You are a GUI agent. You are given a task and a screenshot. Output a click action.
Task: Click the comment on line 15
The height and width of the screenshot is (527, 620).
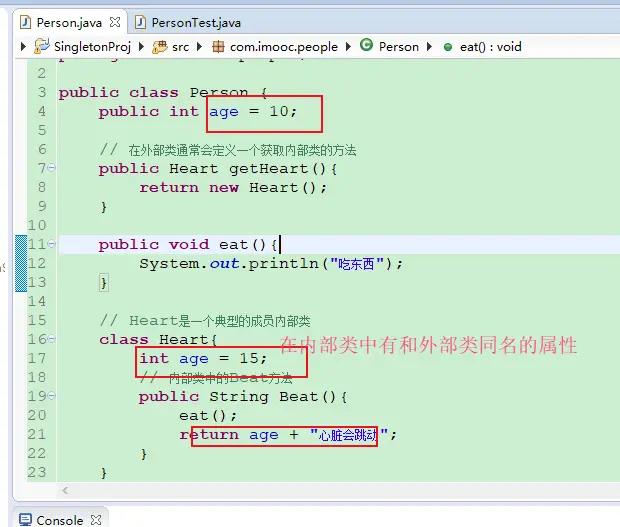pyautogui.click(x=205, y=321)
